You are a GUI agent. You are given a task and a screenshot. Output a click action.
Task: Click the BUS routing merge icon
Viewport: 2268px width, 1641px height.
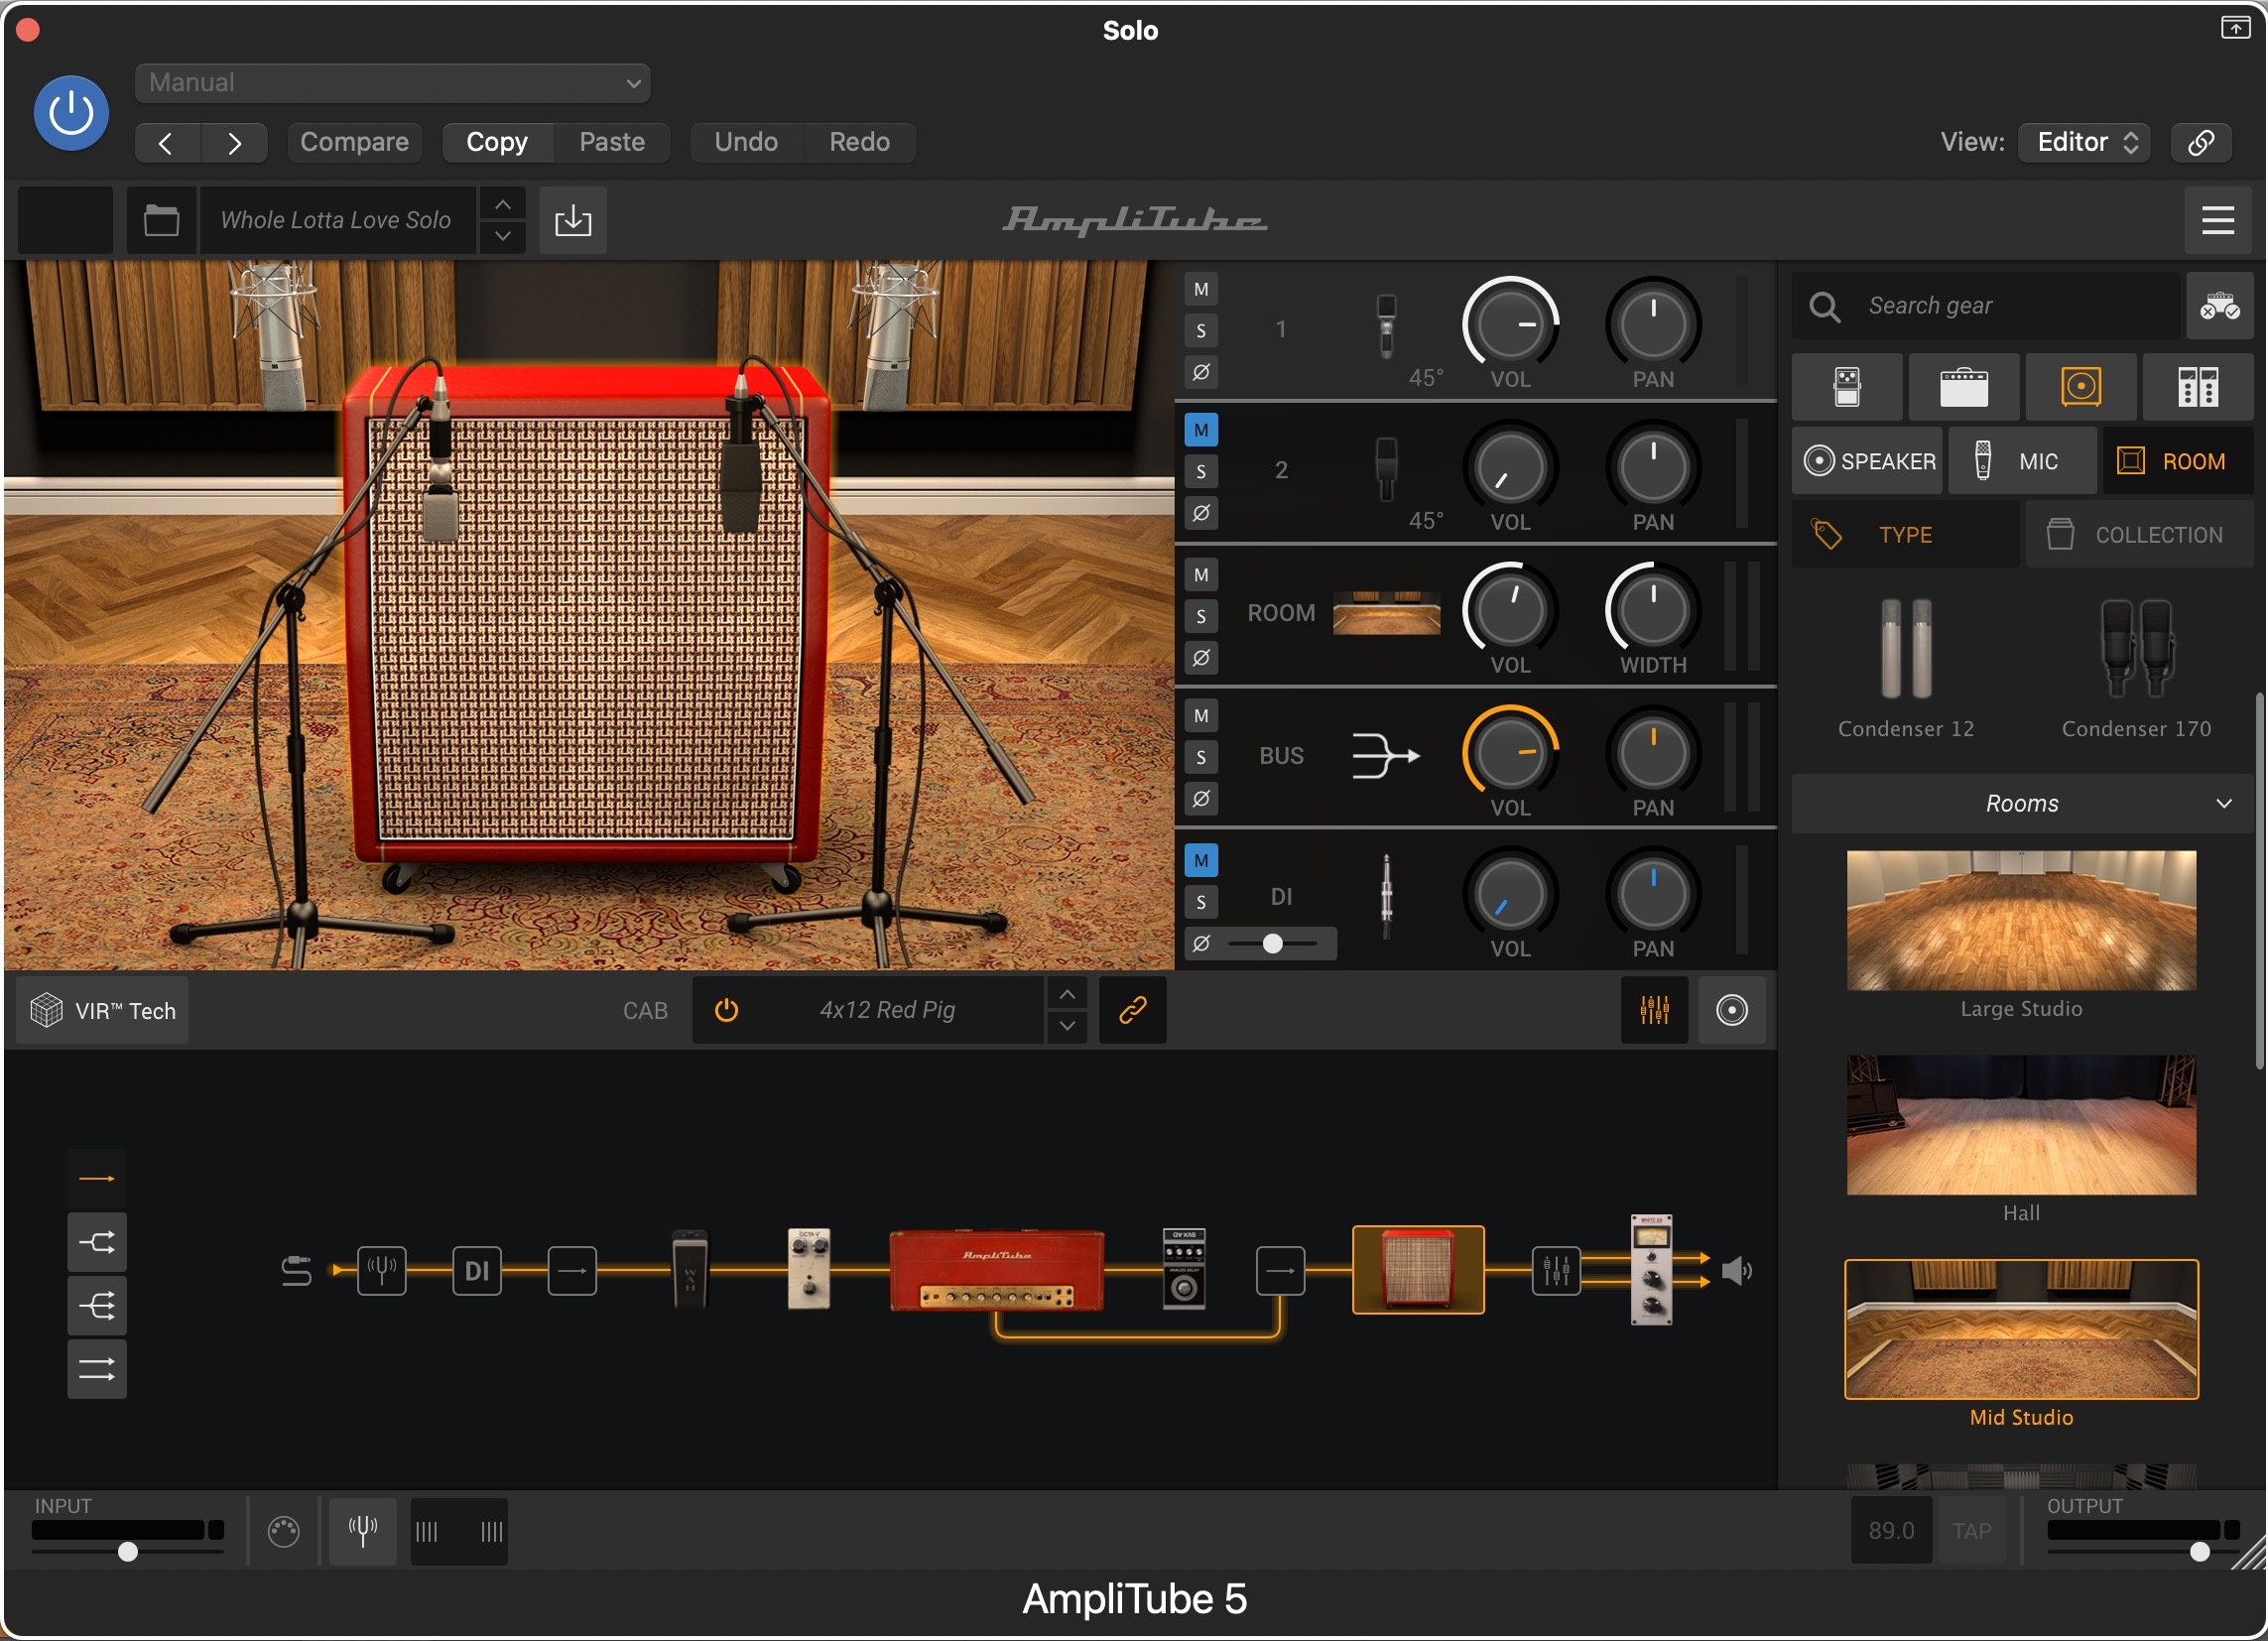[1386, 756]
